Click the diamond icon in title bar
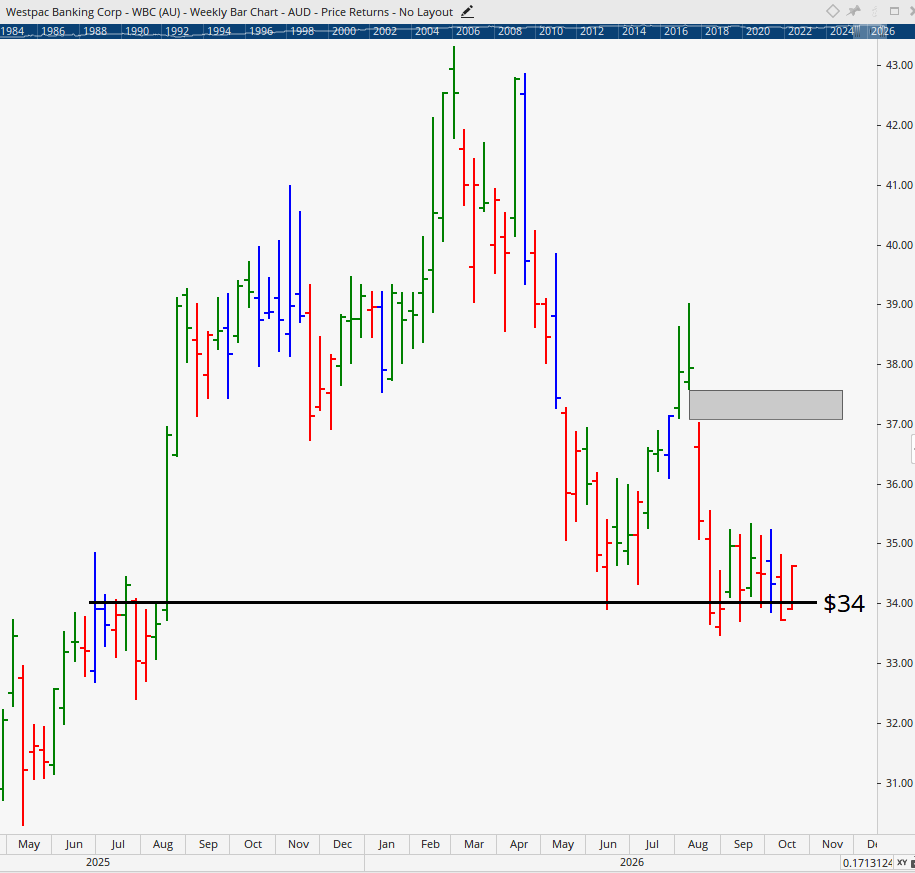The image size is (915, 873). pyautogui.click(x=833, y=11)
